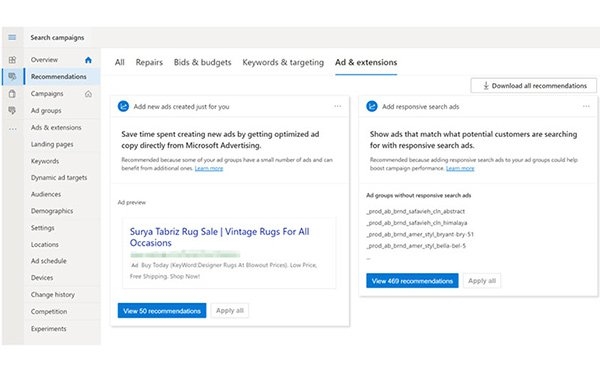Open Keywords in the sidebar
Image resolution: width=600 pixels, height=375 pixels.
[45, 161]
